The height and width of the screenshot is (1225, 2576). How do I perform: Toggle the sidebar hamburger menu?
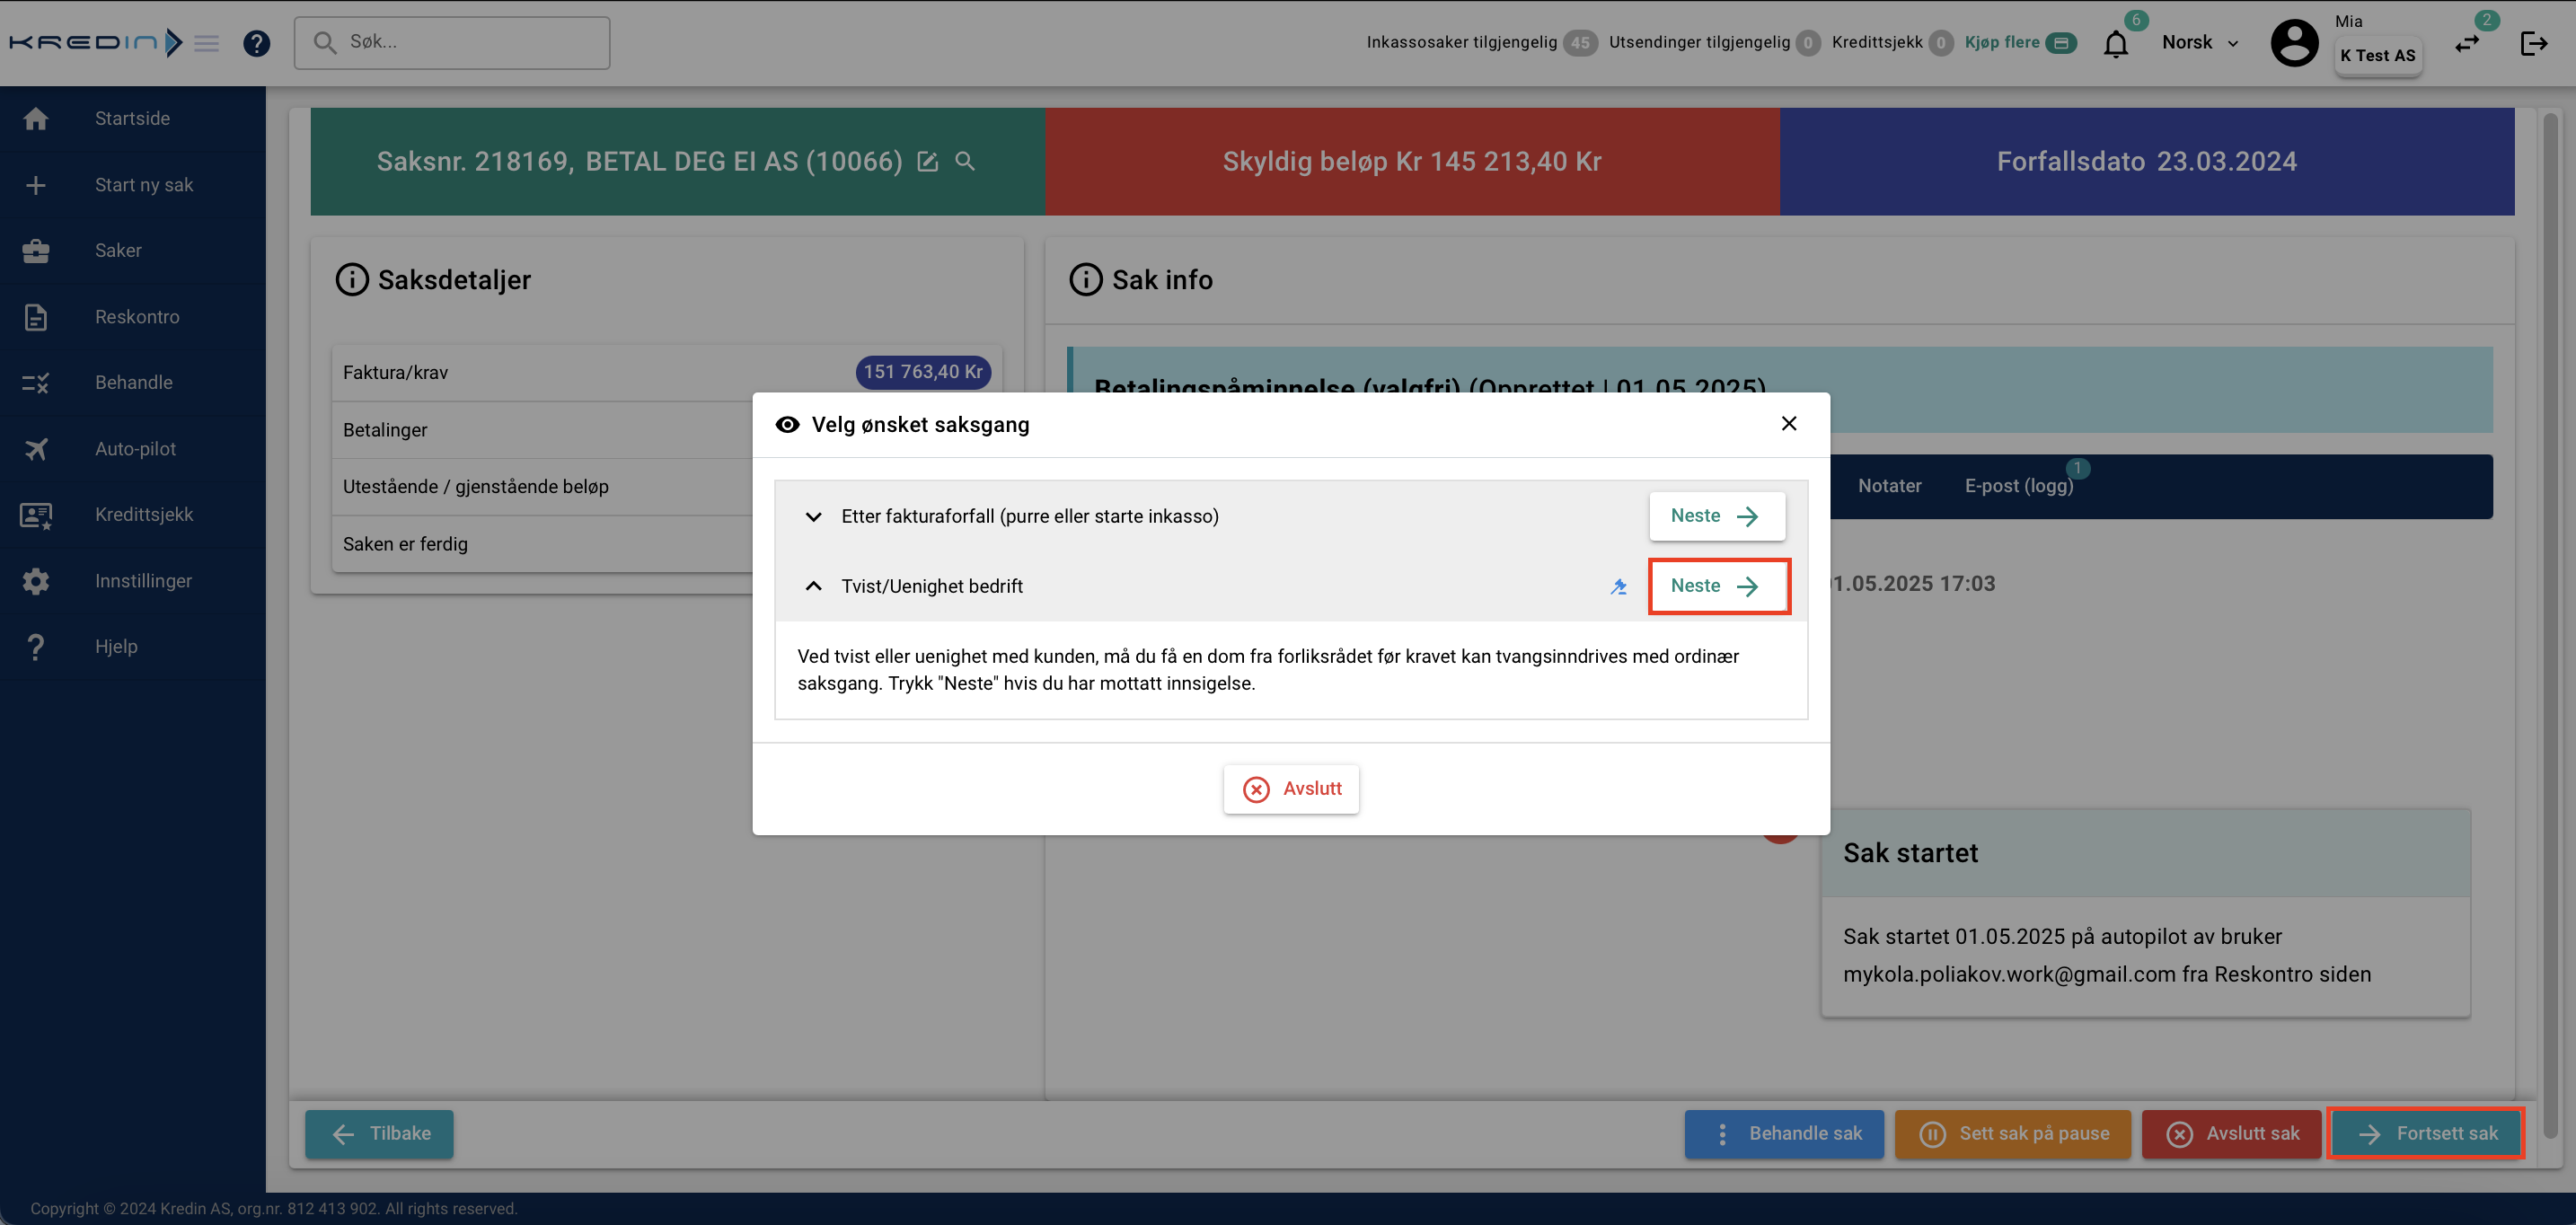(x=207, y=43)
